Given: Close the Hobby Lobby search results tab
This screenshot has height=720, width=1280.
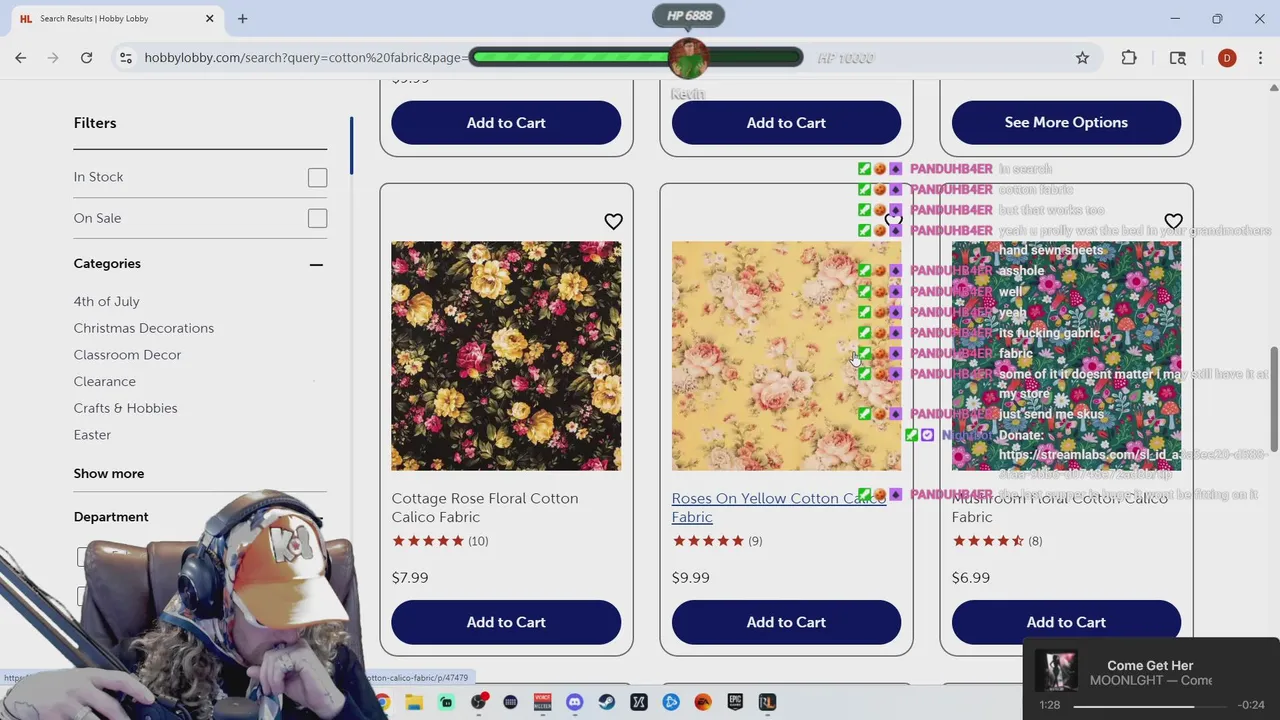Looking at the screenshot, I should (x=210, y=18).
